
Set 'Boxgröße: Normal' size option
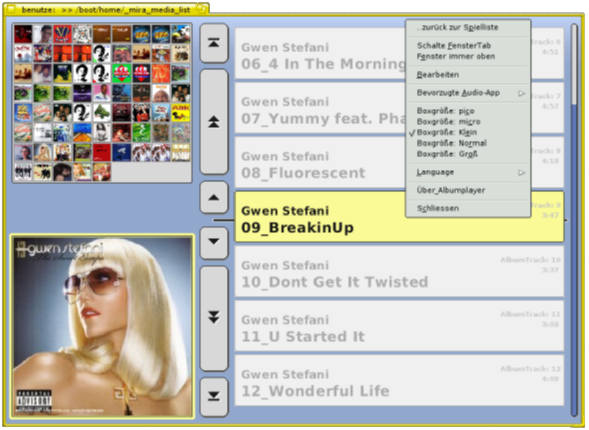point(468,143)
